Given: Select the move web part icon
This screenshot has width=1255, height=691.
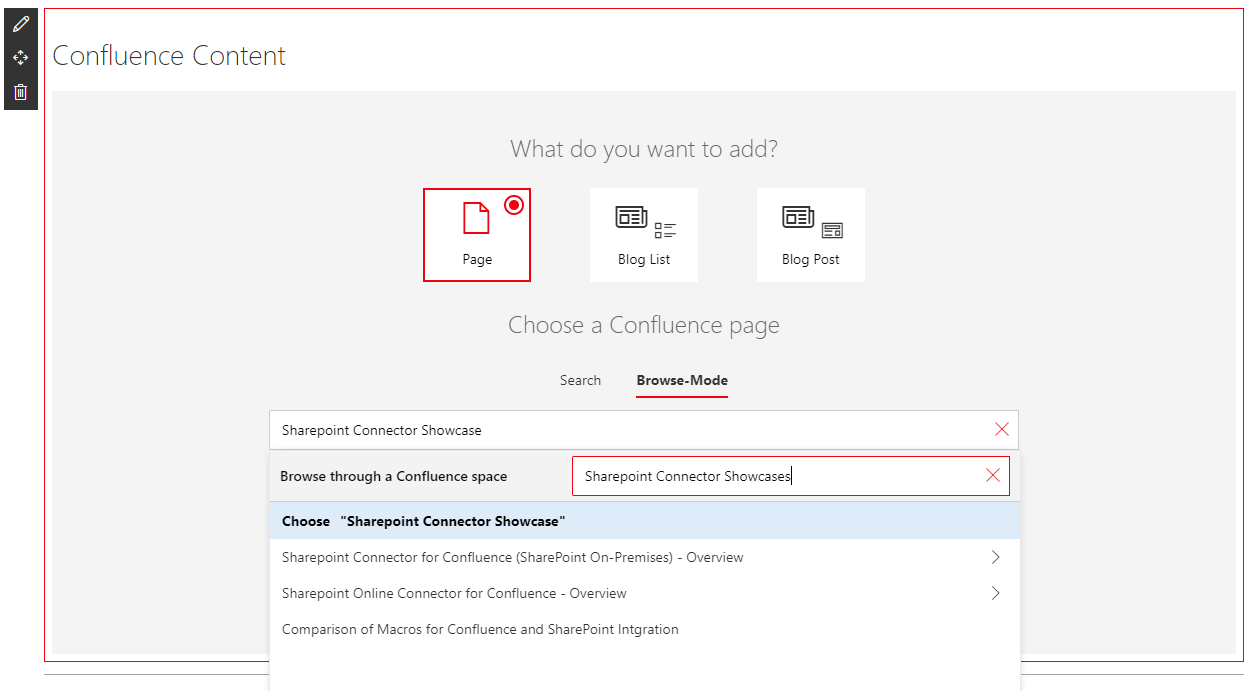Looking at the screenshot, I should (20, 58).
